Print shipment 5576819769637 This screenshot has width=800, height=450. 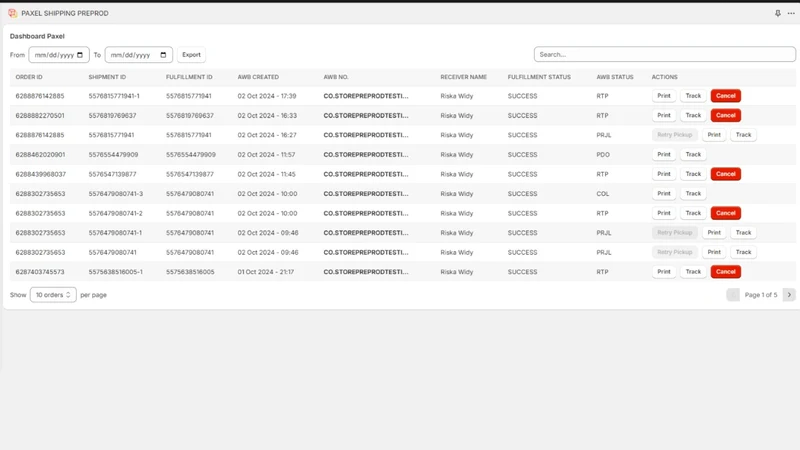(x=664, y=115)
